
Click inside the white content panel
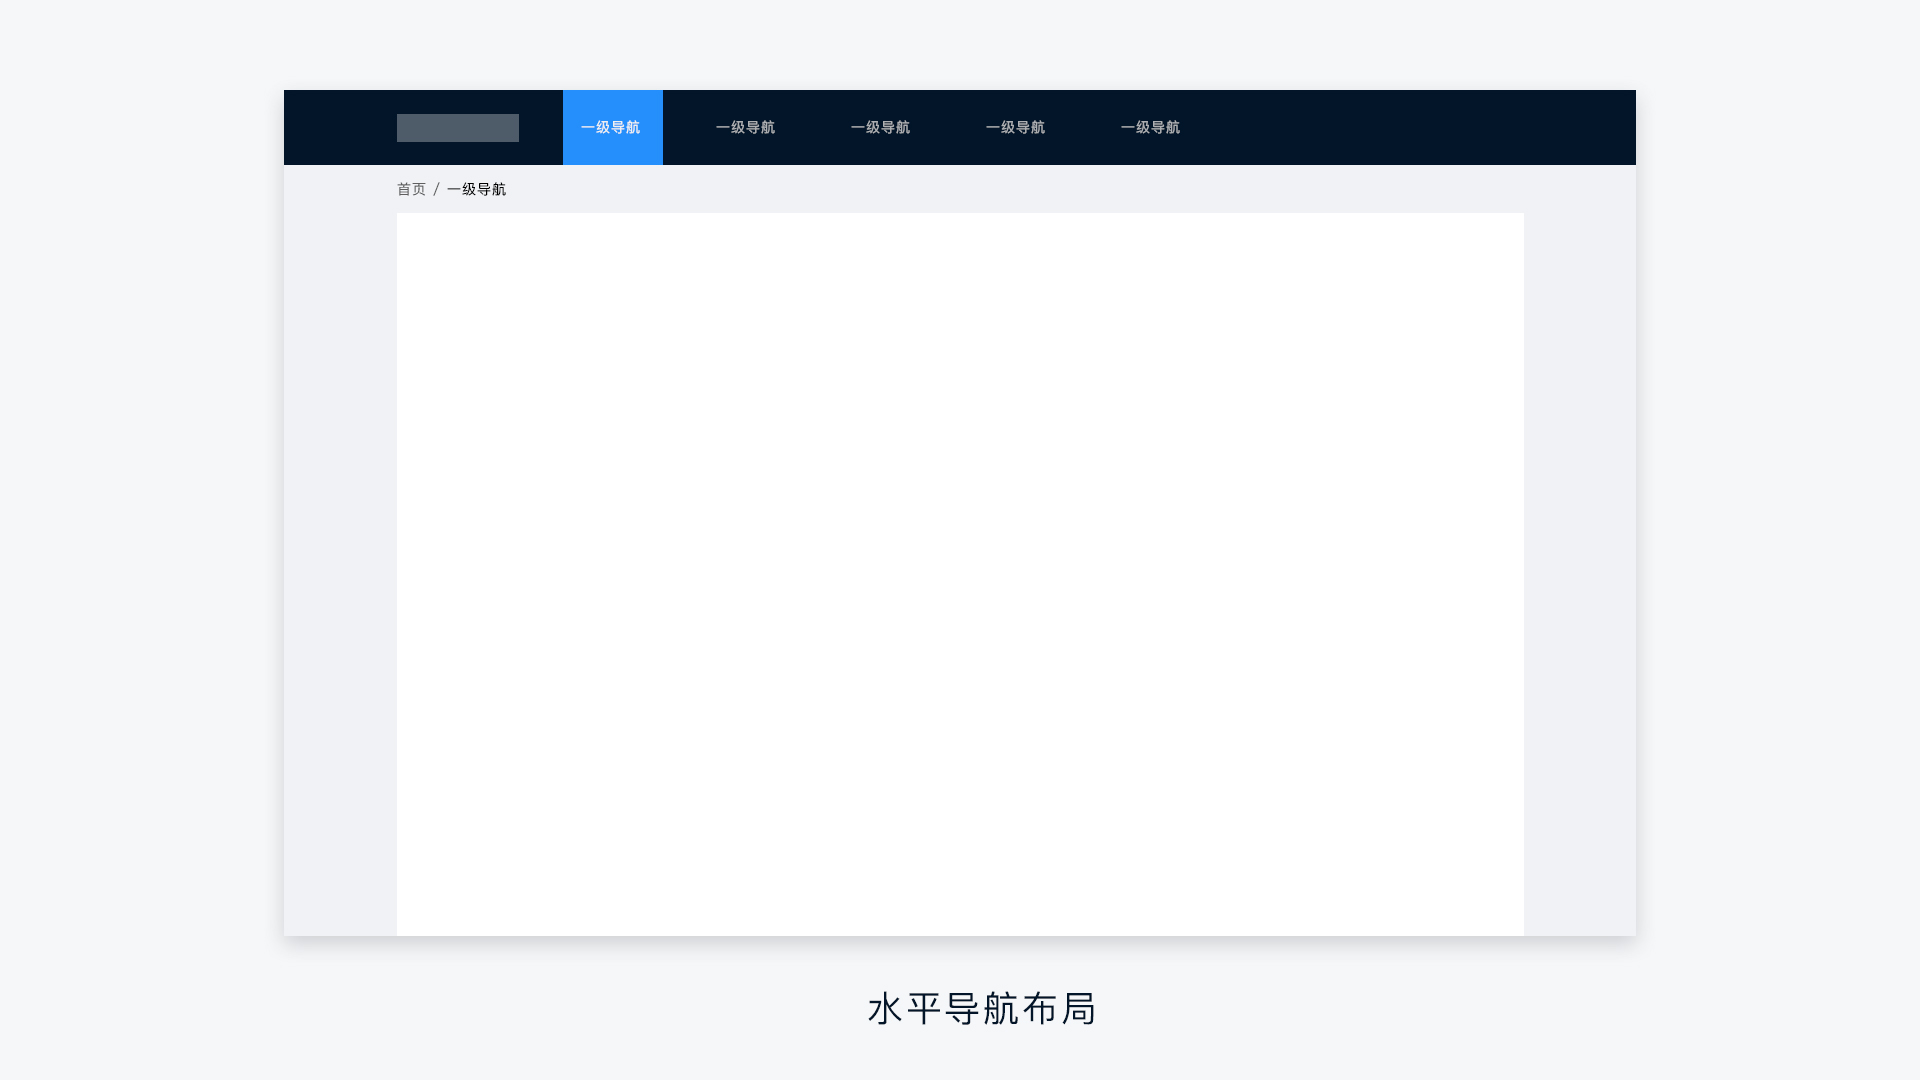click(x=960, y=570)
